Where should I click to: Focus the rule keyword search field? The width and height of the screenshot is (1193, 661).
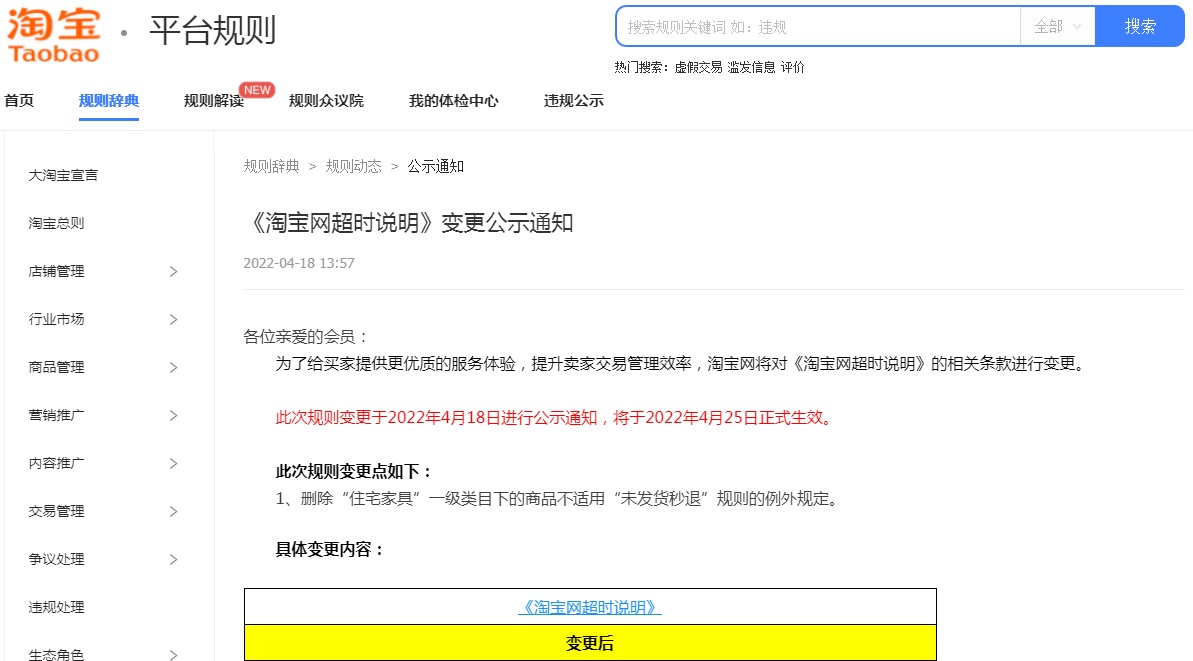pyautogui.click(x=817, y=27)
